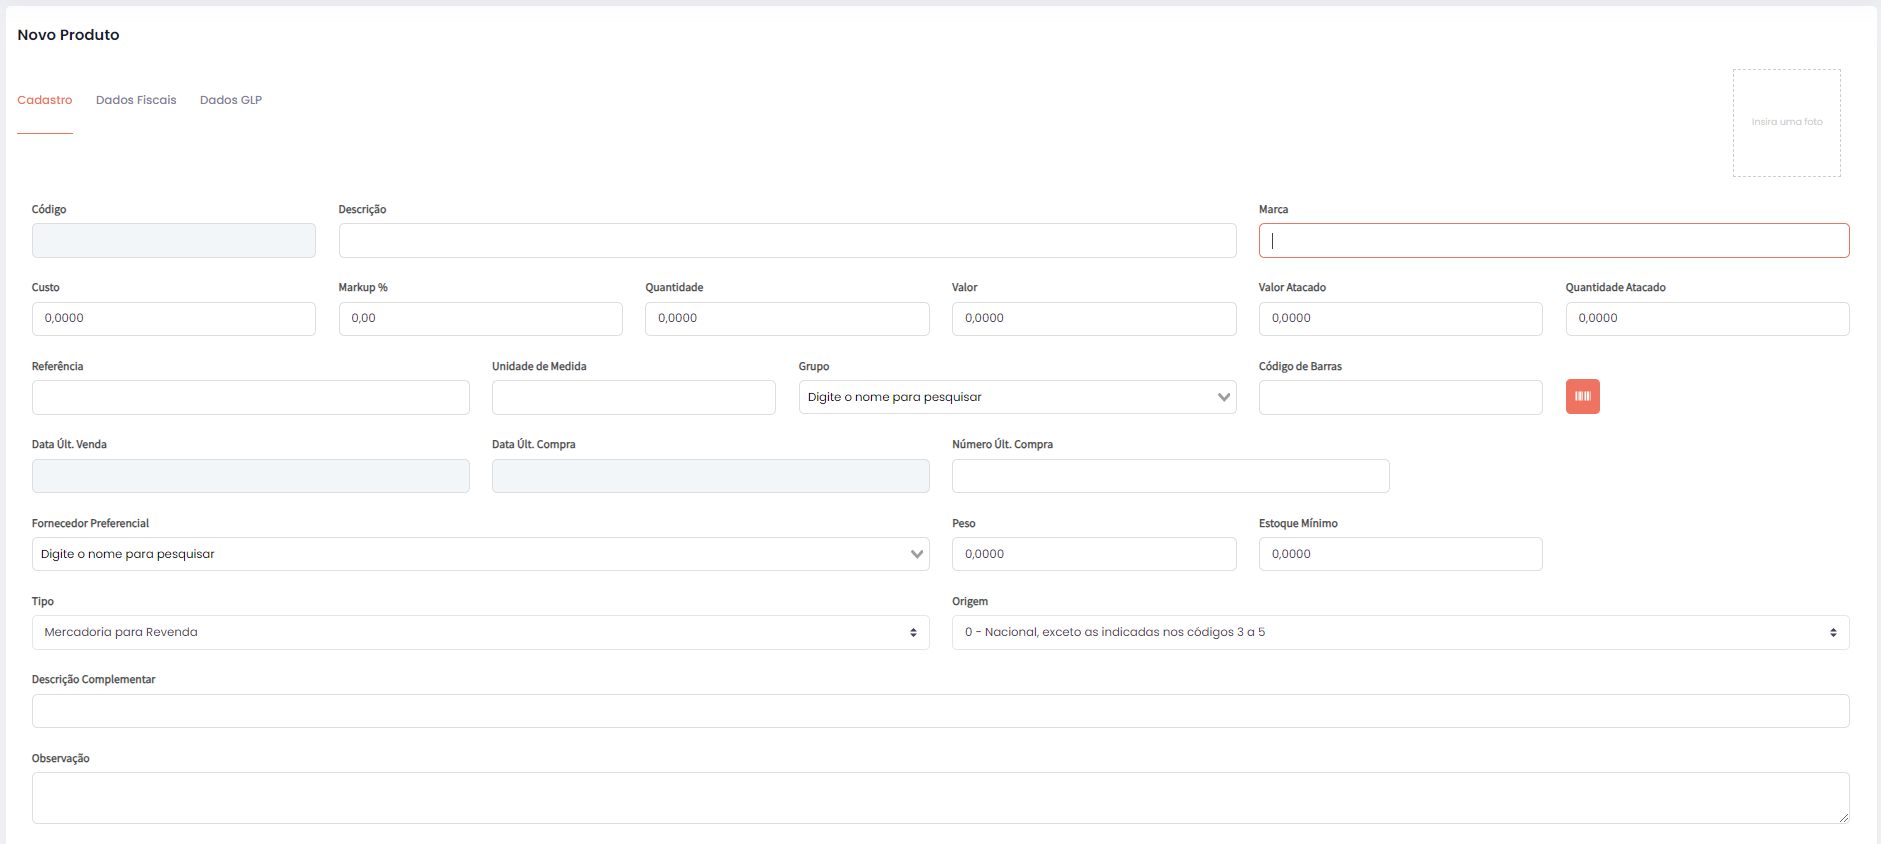Image resolution: width=1881 pixels, height=844 pixels.
Task: Open the Fornecedor Preferencial dropdown
Action: [x=480, y=554]
